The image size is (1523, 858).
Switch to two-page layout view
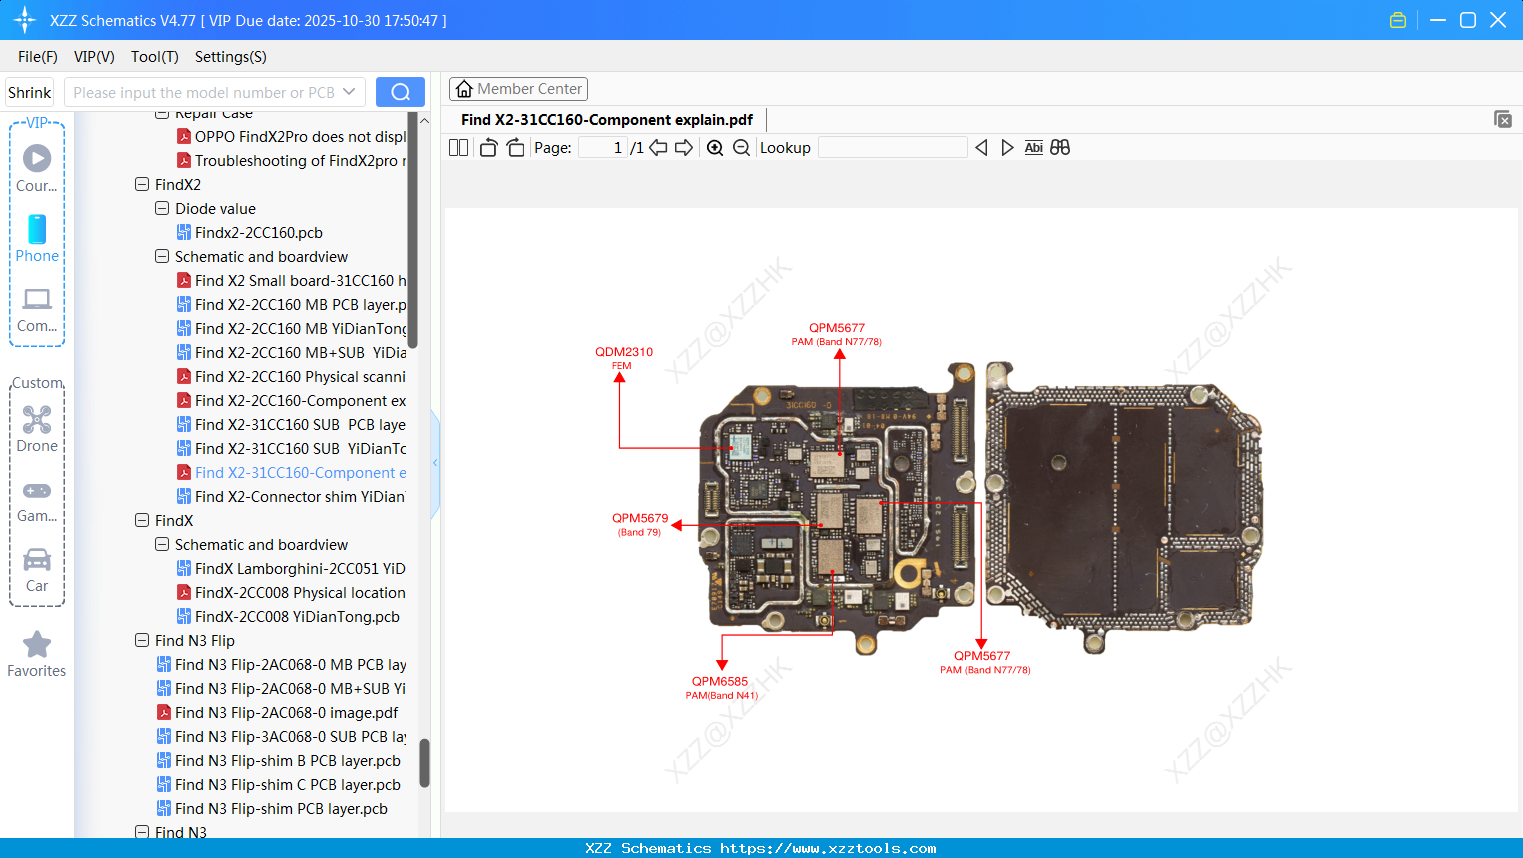coord(457,147)
